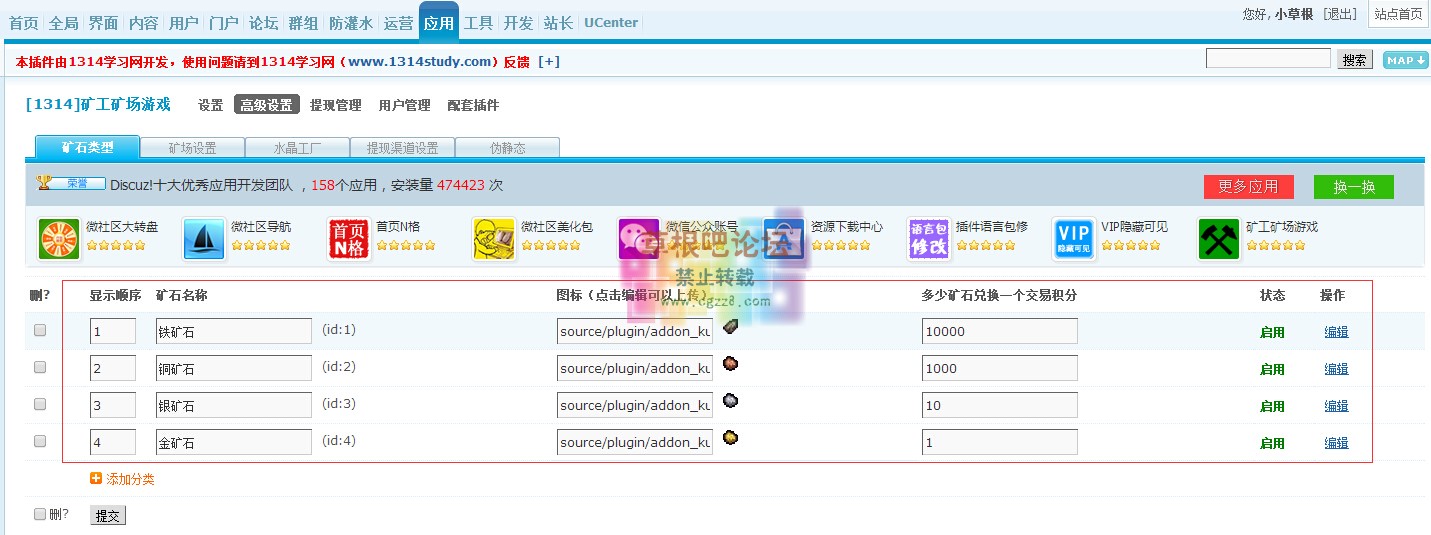Click 编辑 link for 铜矿石 row
1431x535 pixels.
(1336, 369)
